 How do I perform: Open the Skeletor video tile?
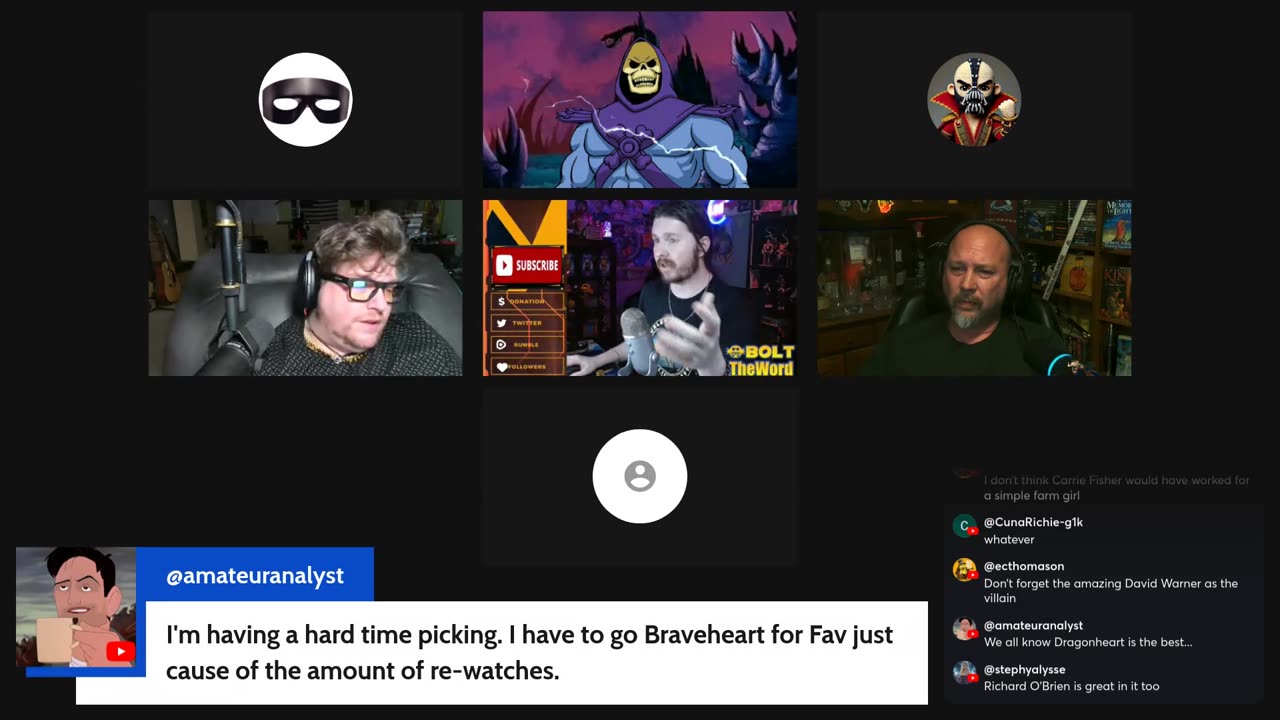tap(640, 100)
